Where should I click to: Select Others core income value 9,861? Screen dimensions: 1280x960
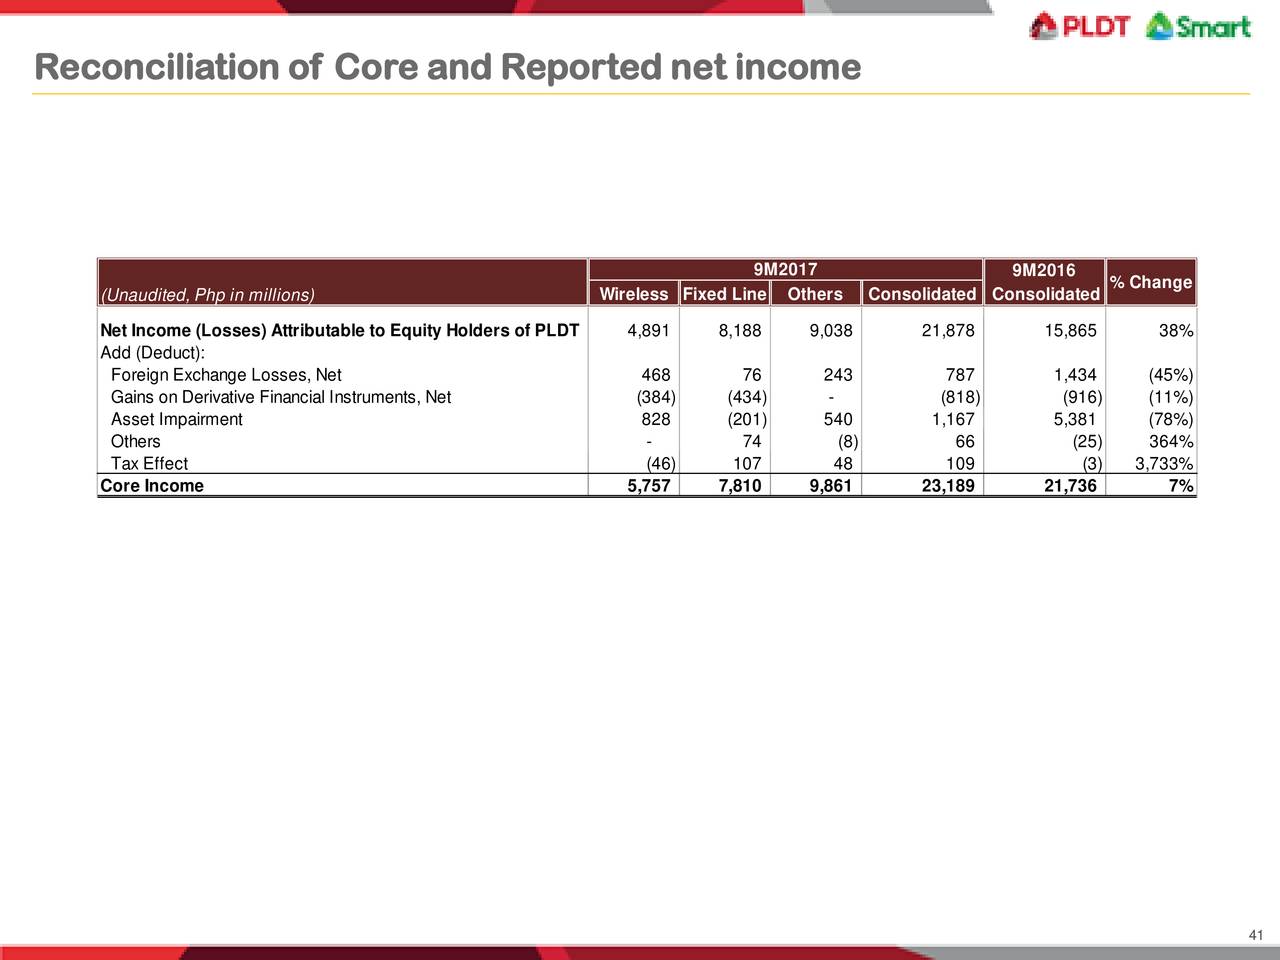pyautogui.click(x=831, y=486)
